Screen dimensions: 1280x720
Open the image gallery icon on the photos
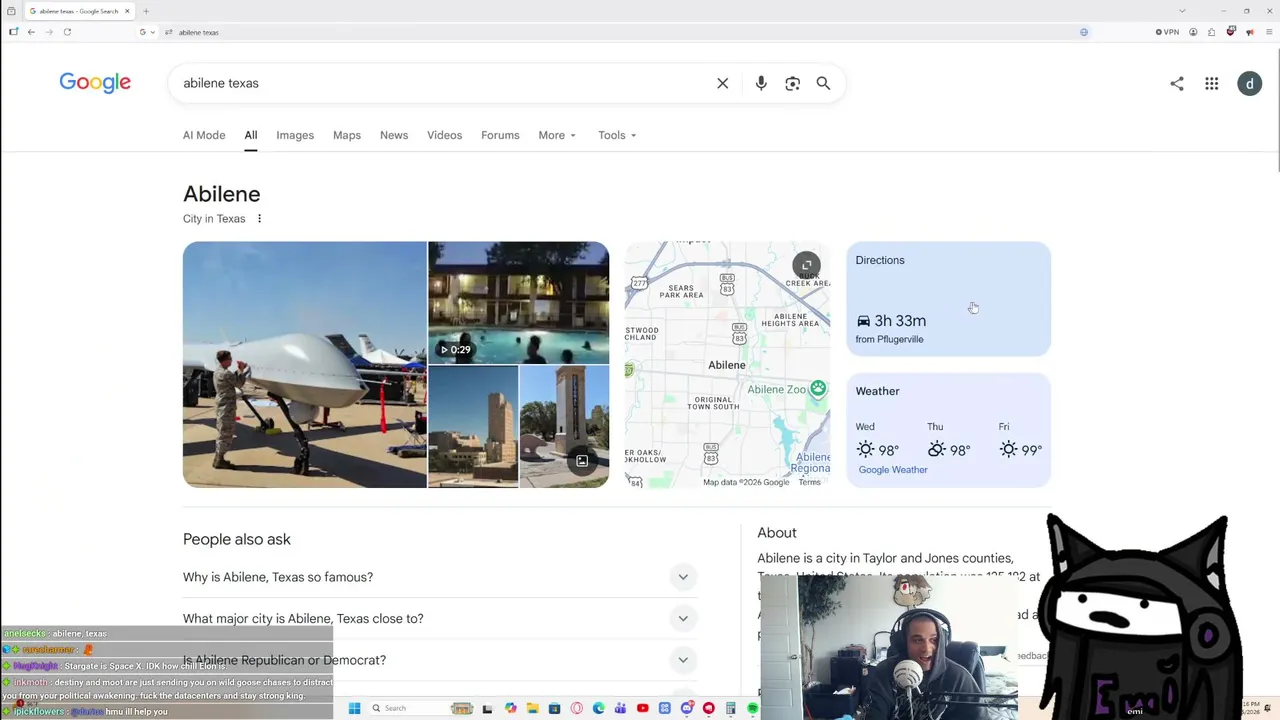click(582, 461)
